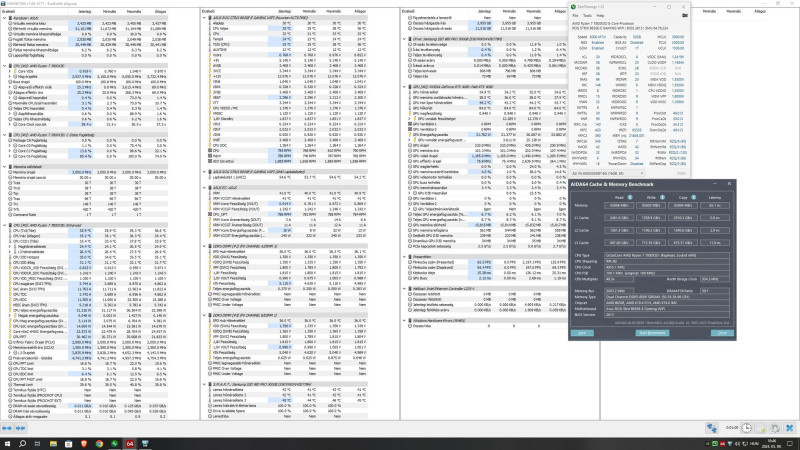Click the HUN language indicator in tray
Image resolution: width=800 pixels, height=450 pixels.
pos(756,444)
